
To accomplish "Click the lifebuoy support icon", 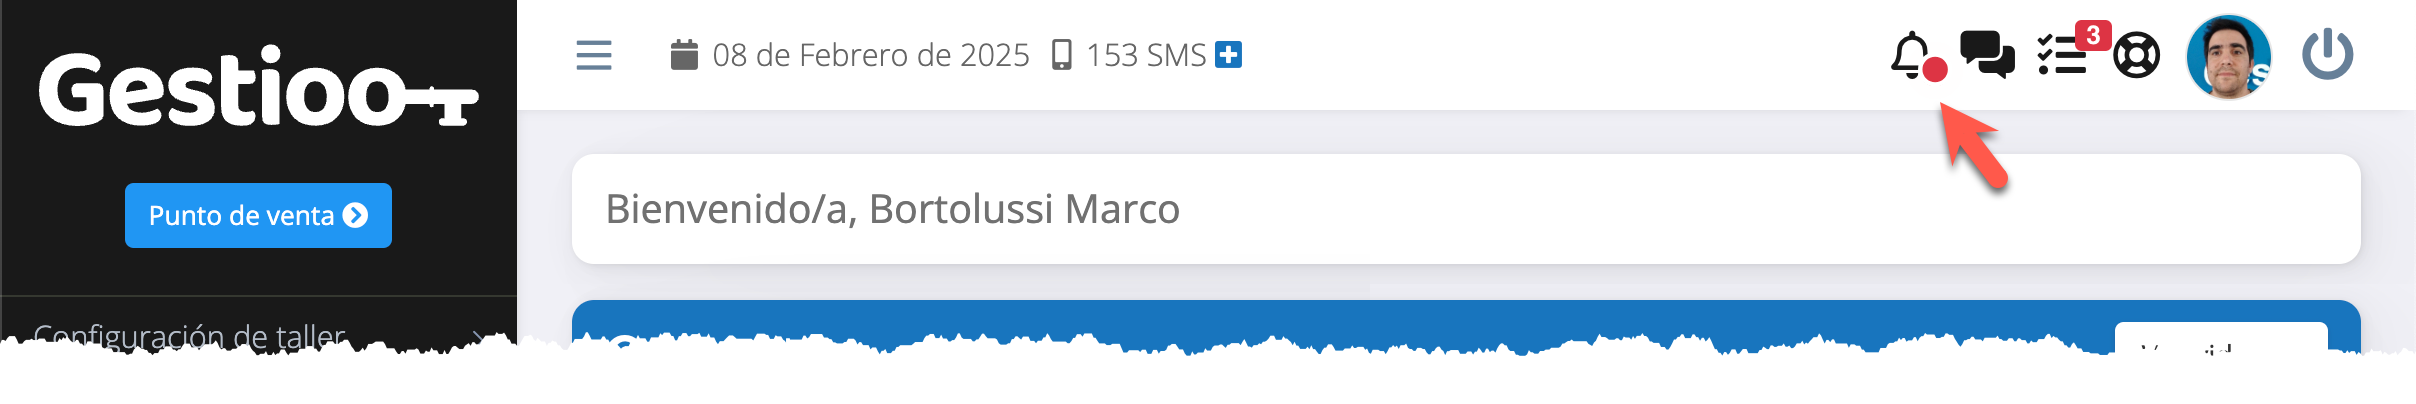I will [2137, 55].
